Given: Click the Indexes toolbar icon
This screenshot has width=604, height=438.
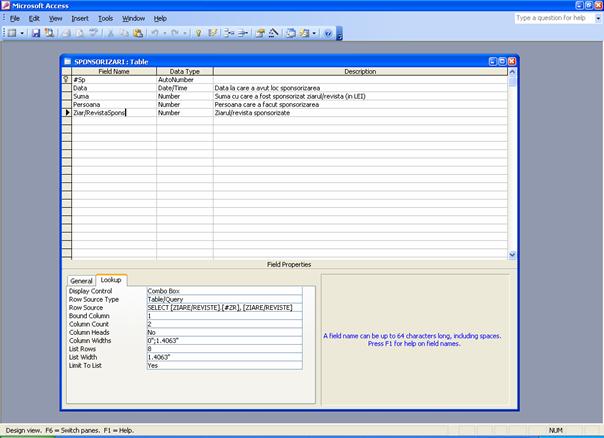Looking at the screenshot, I should tap(212, 33).
